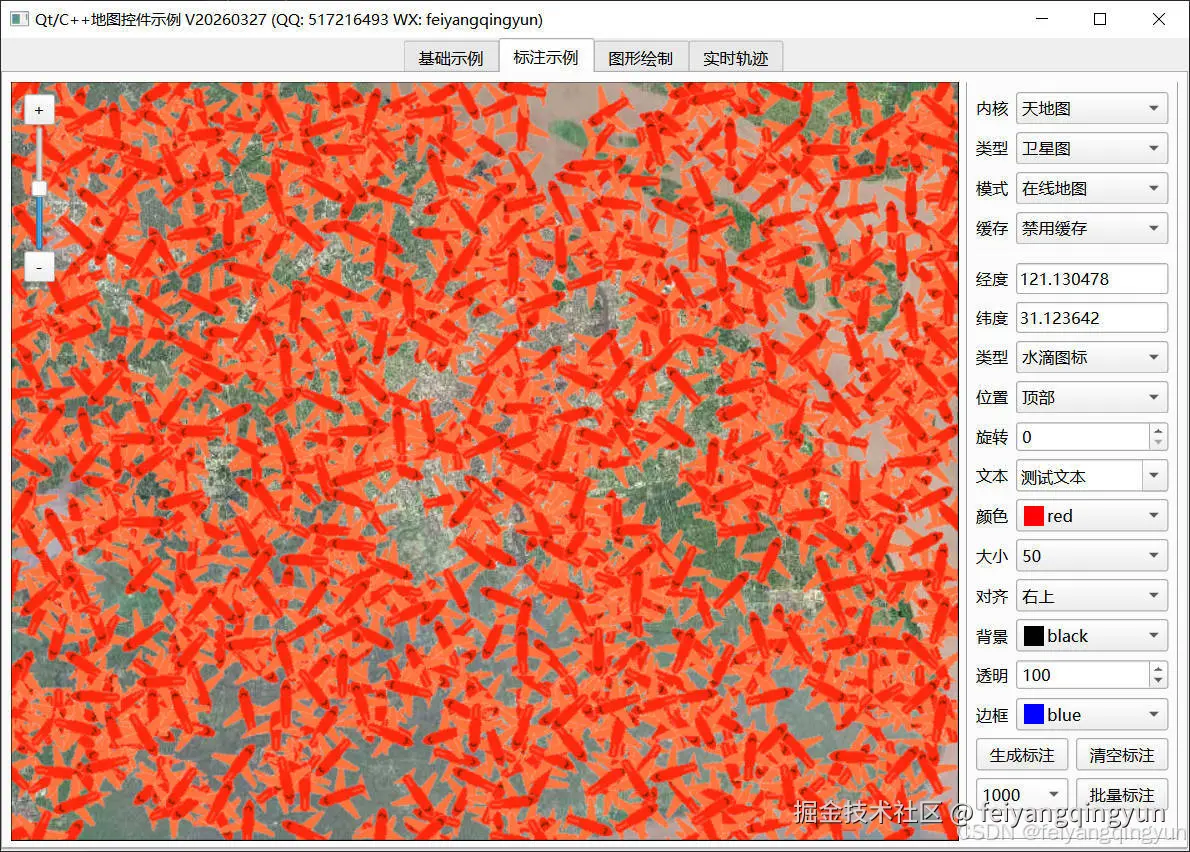Decrease 旋转 value with down arrow

(x=1158, y=444)
